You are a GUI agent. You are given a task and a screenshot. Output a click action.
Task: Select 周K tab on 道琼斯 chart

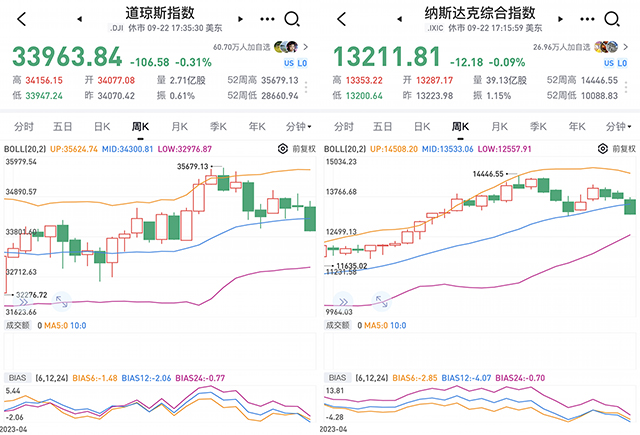coord(140,127)
